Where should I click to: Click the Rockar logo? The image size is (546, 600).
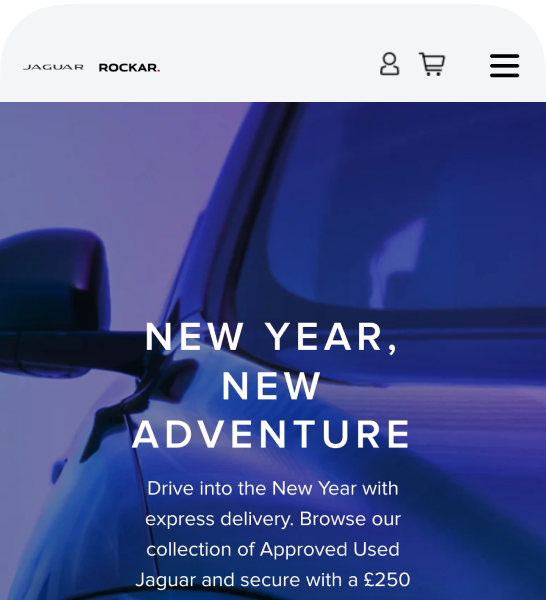[129, 68]
